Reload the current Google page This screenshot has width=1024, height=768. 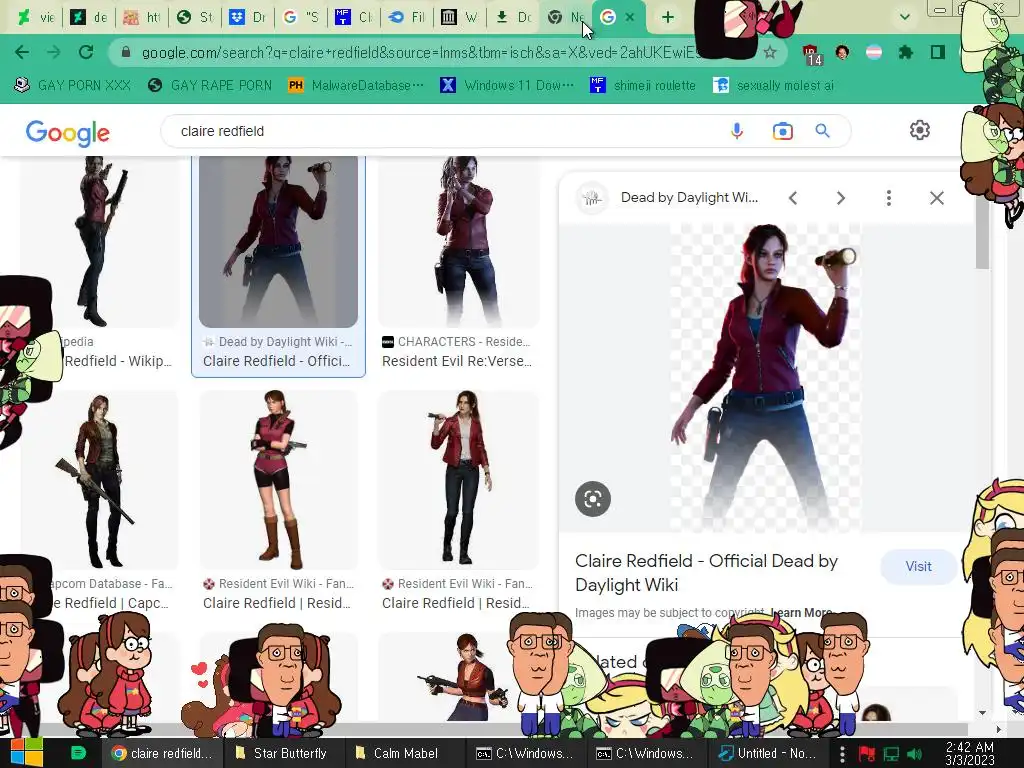(86, 52)
